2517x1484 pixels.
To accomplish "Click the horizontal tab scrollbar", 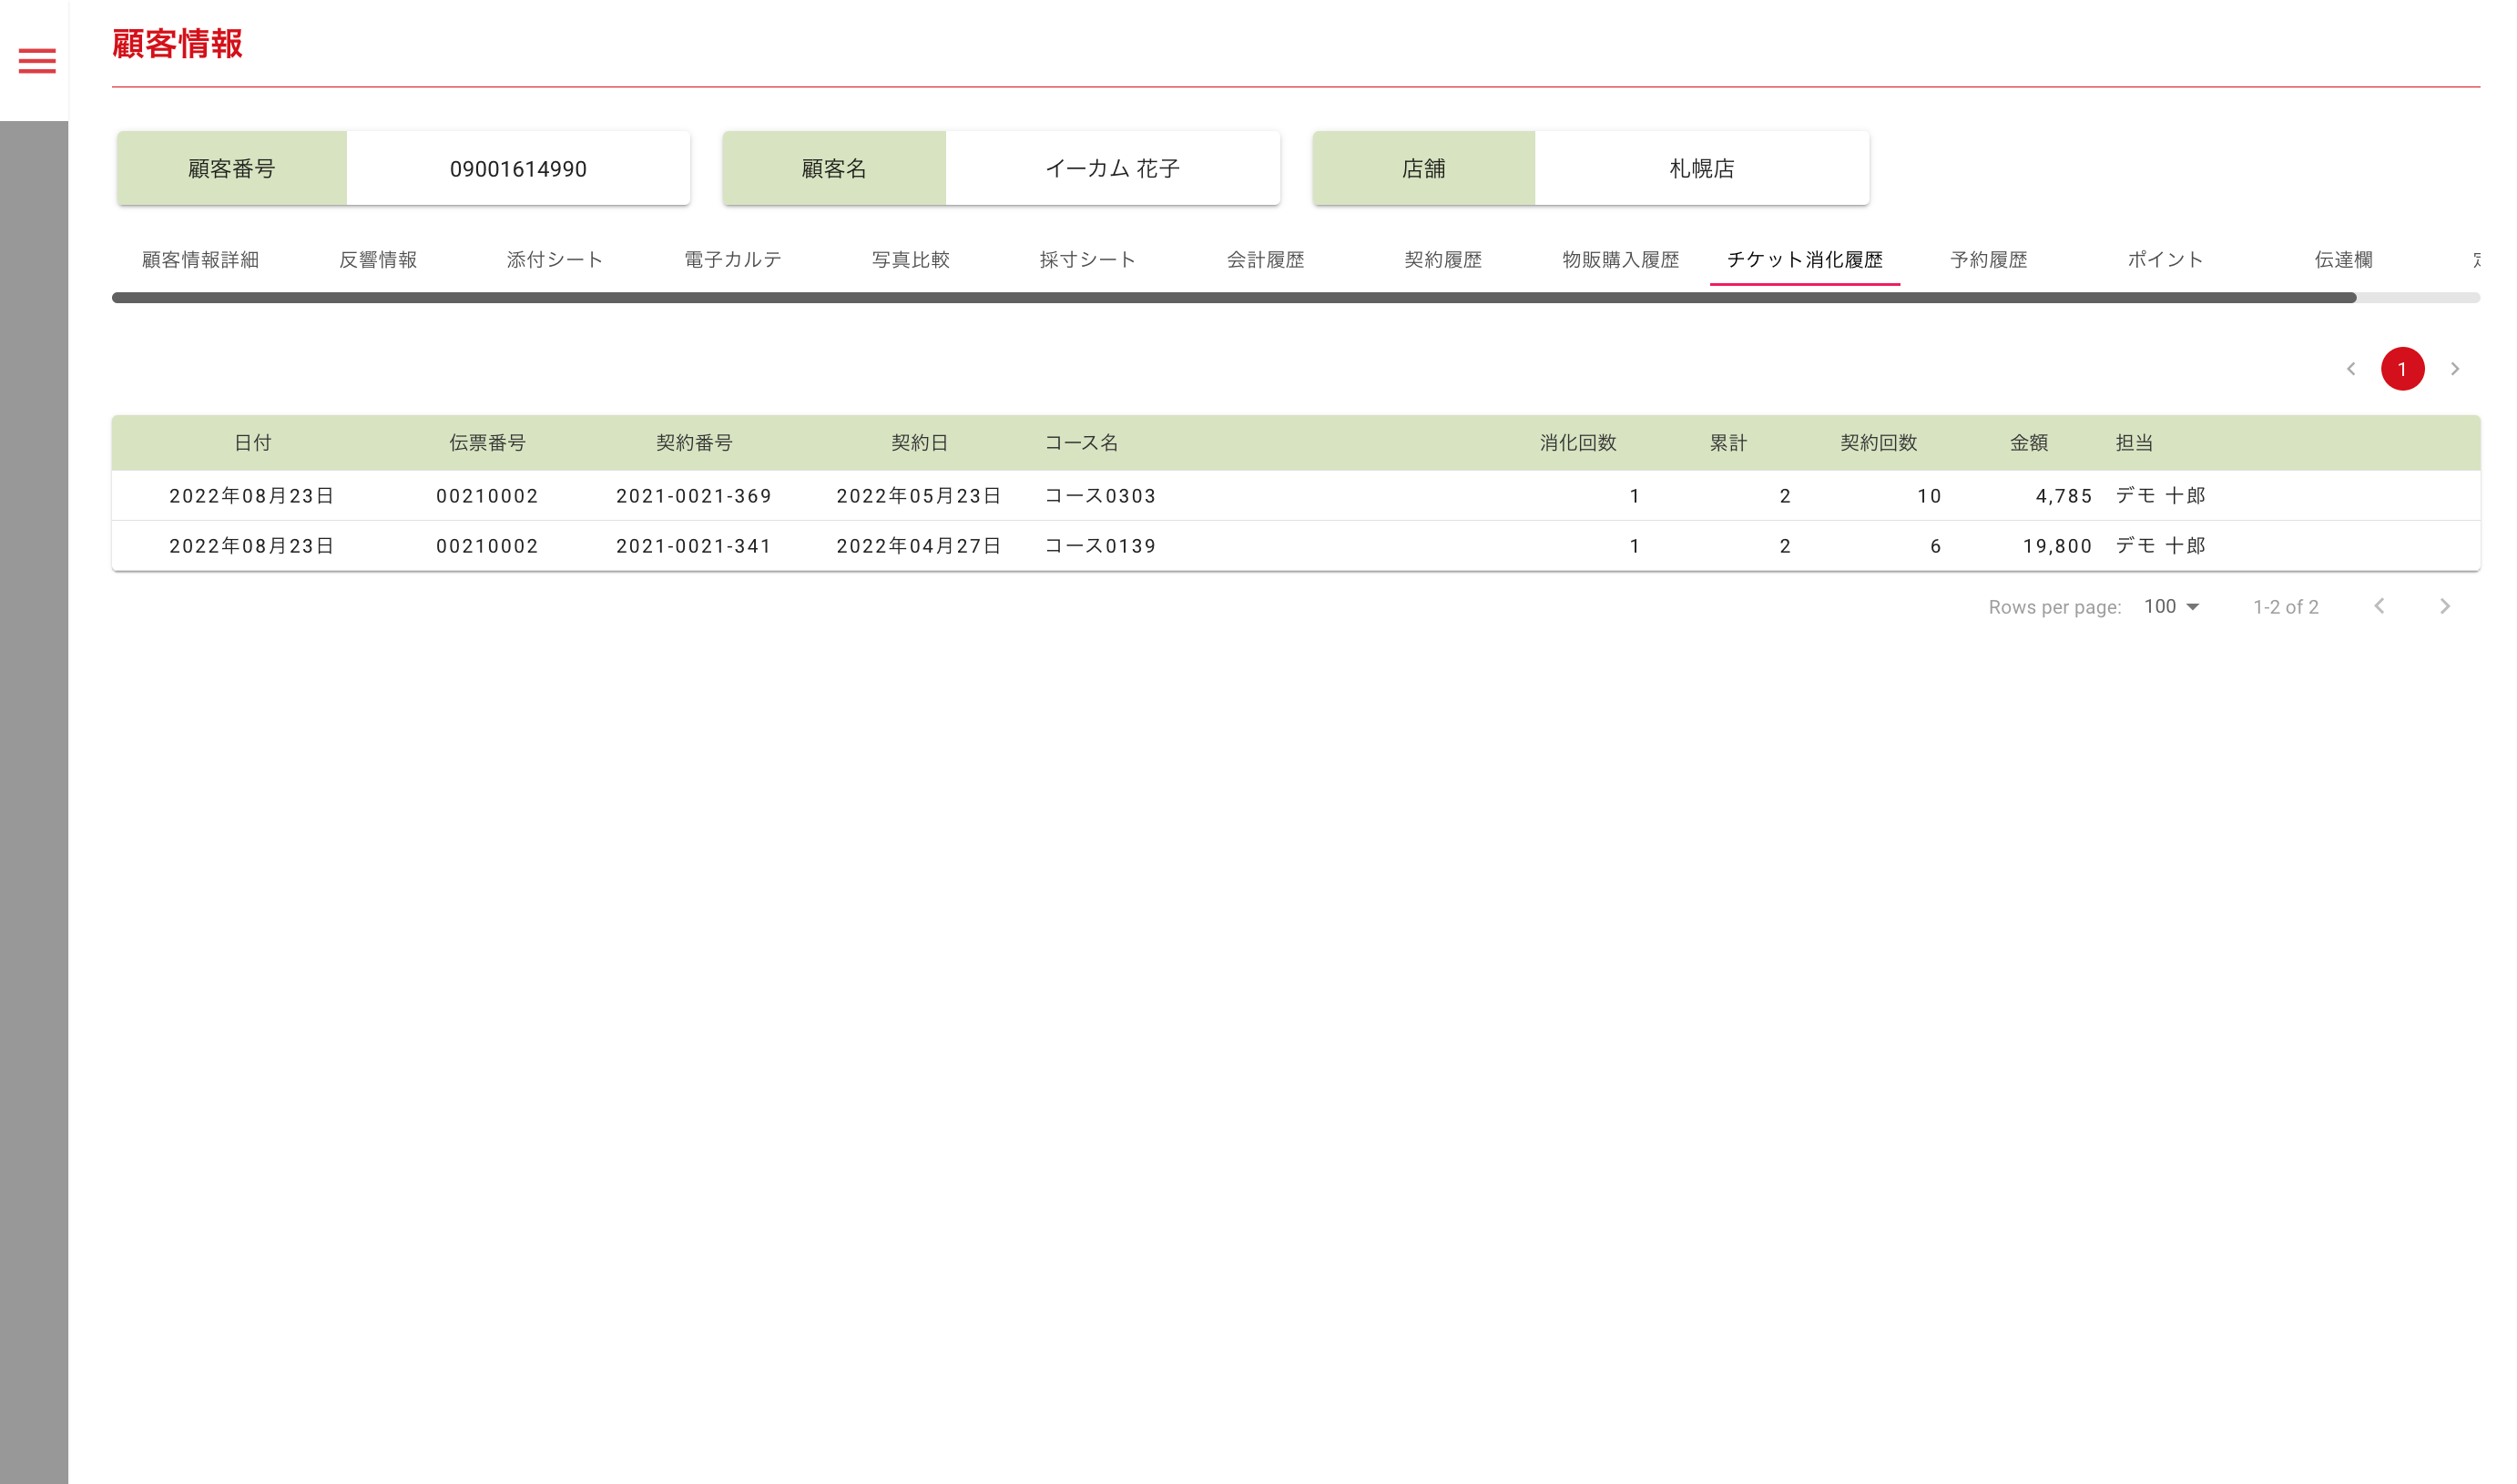I will pos(1233,298).
